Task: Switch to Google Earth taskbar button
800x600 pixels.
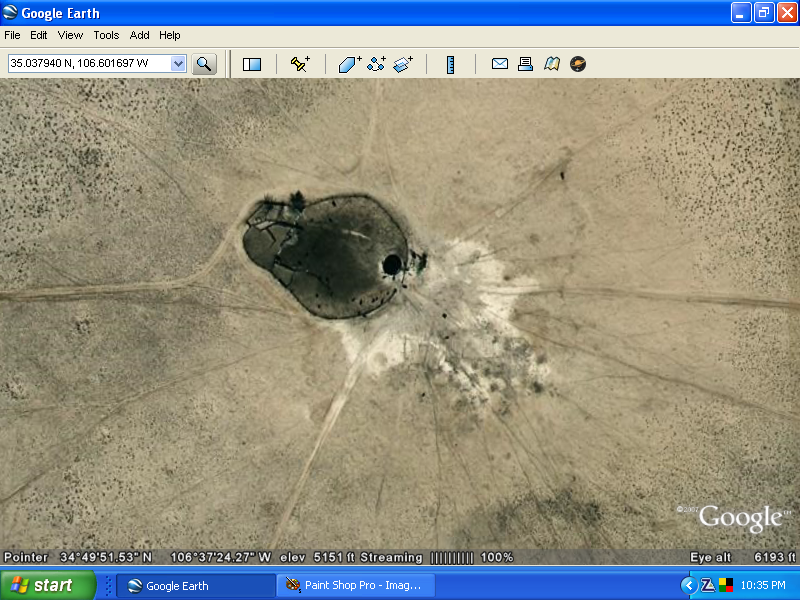Action: 195,586
